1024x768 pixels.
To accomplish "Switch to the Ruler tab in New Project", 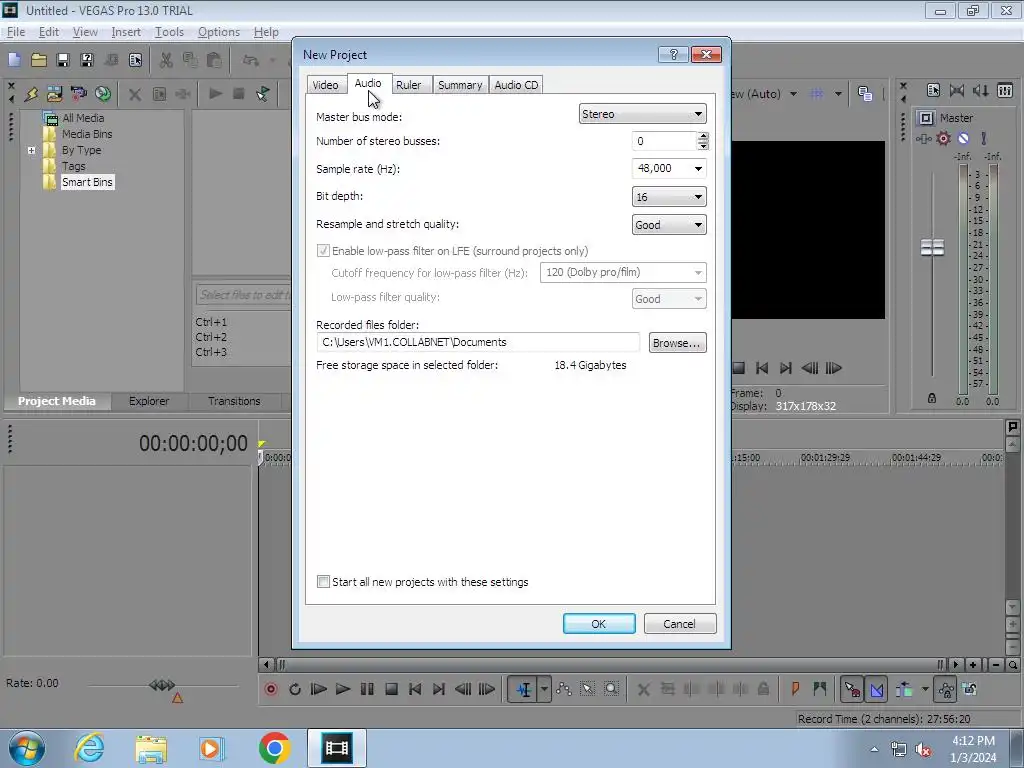I will click(x=409, y=85).
